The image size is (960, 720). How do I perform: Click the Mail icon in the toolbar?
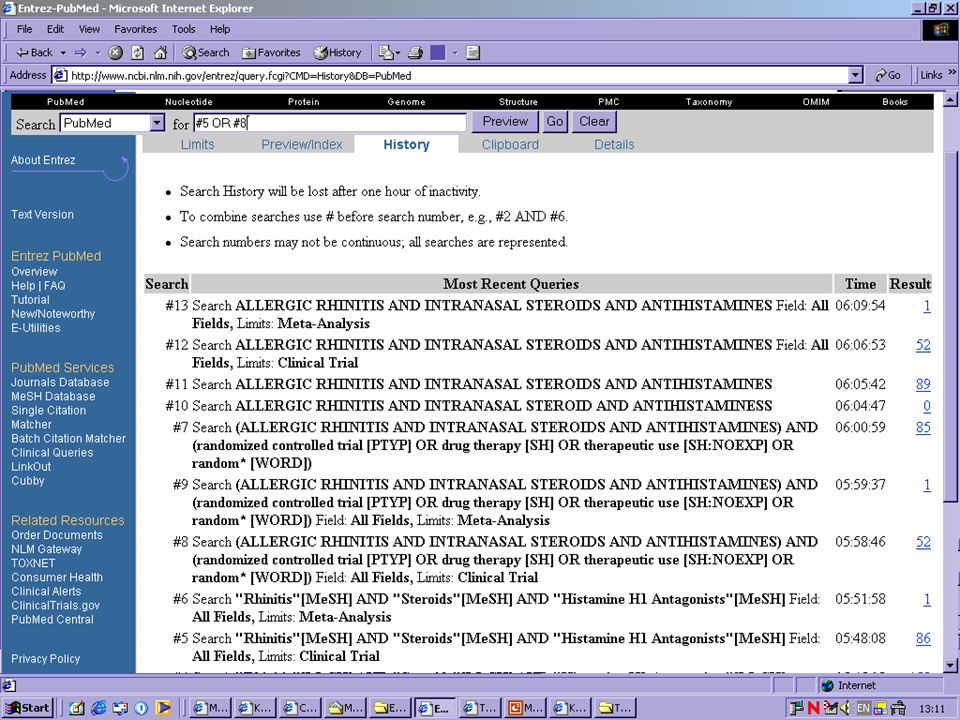(385, 53)
